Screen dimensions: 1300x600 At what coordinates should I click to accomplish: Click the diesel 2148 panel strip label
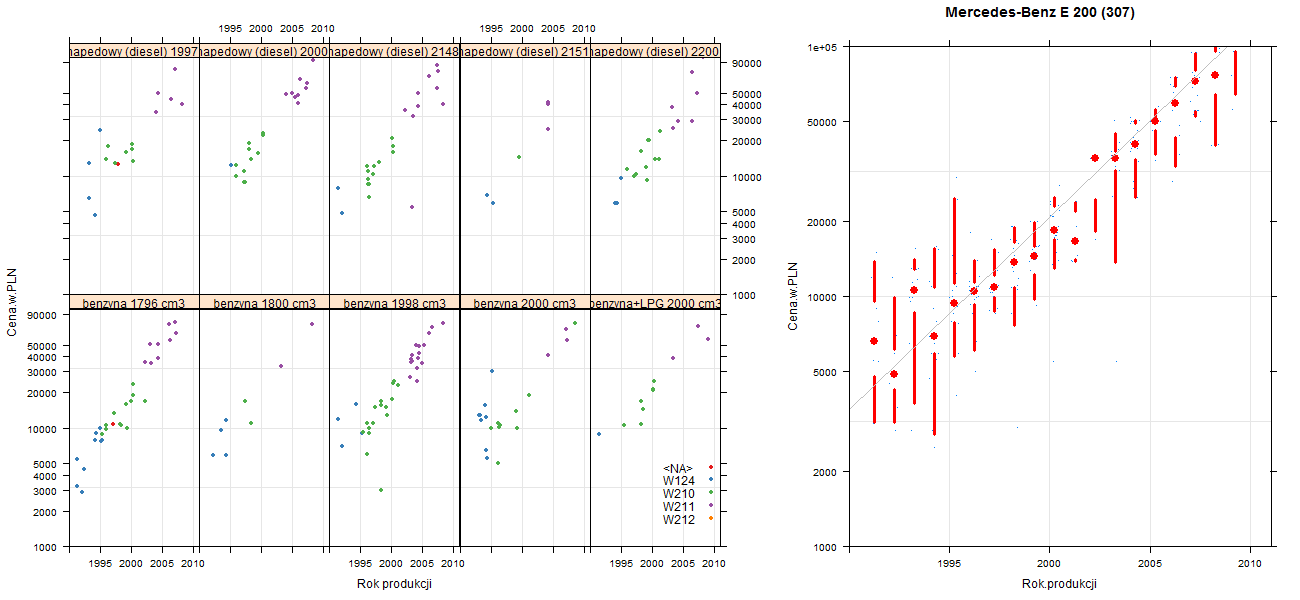394,51
